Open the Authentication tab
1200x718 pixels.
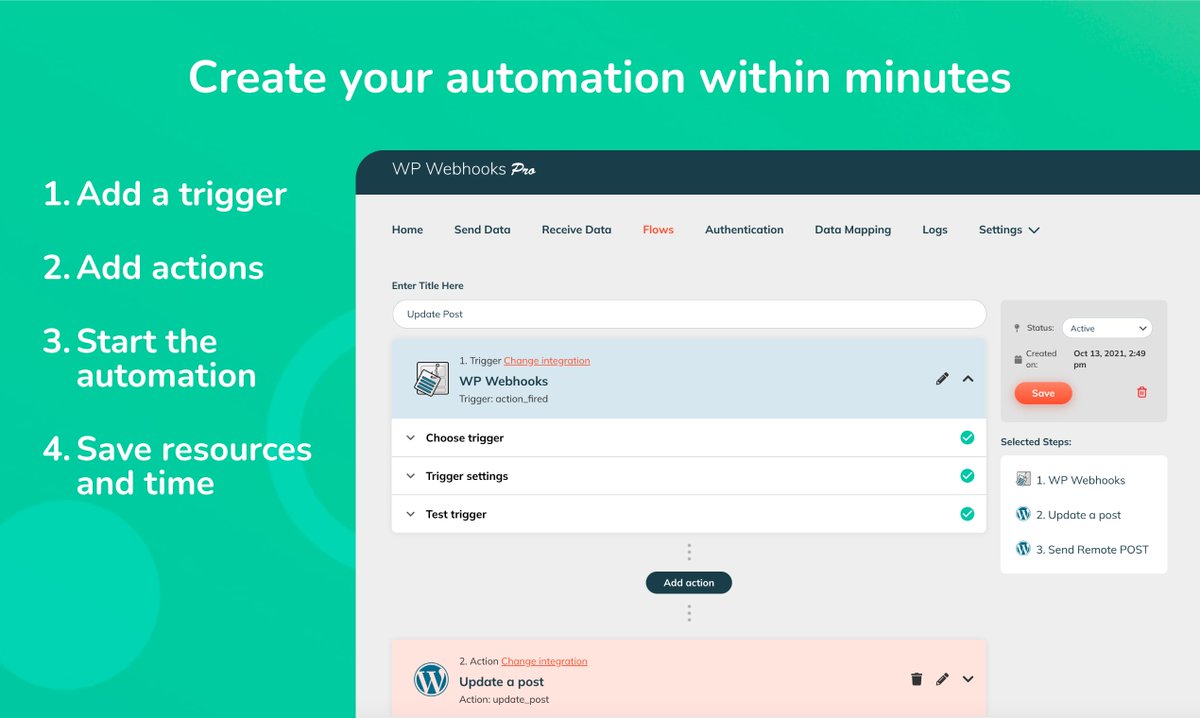point(744,230)
